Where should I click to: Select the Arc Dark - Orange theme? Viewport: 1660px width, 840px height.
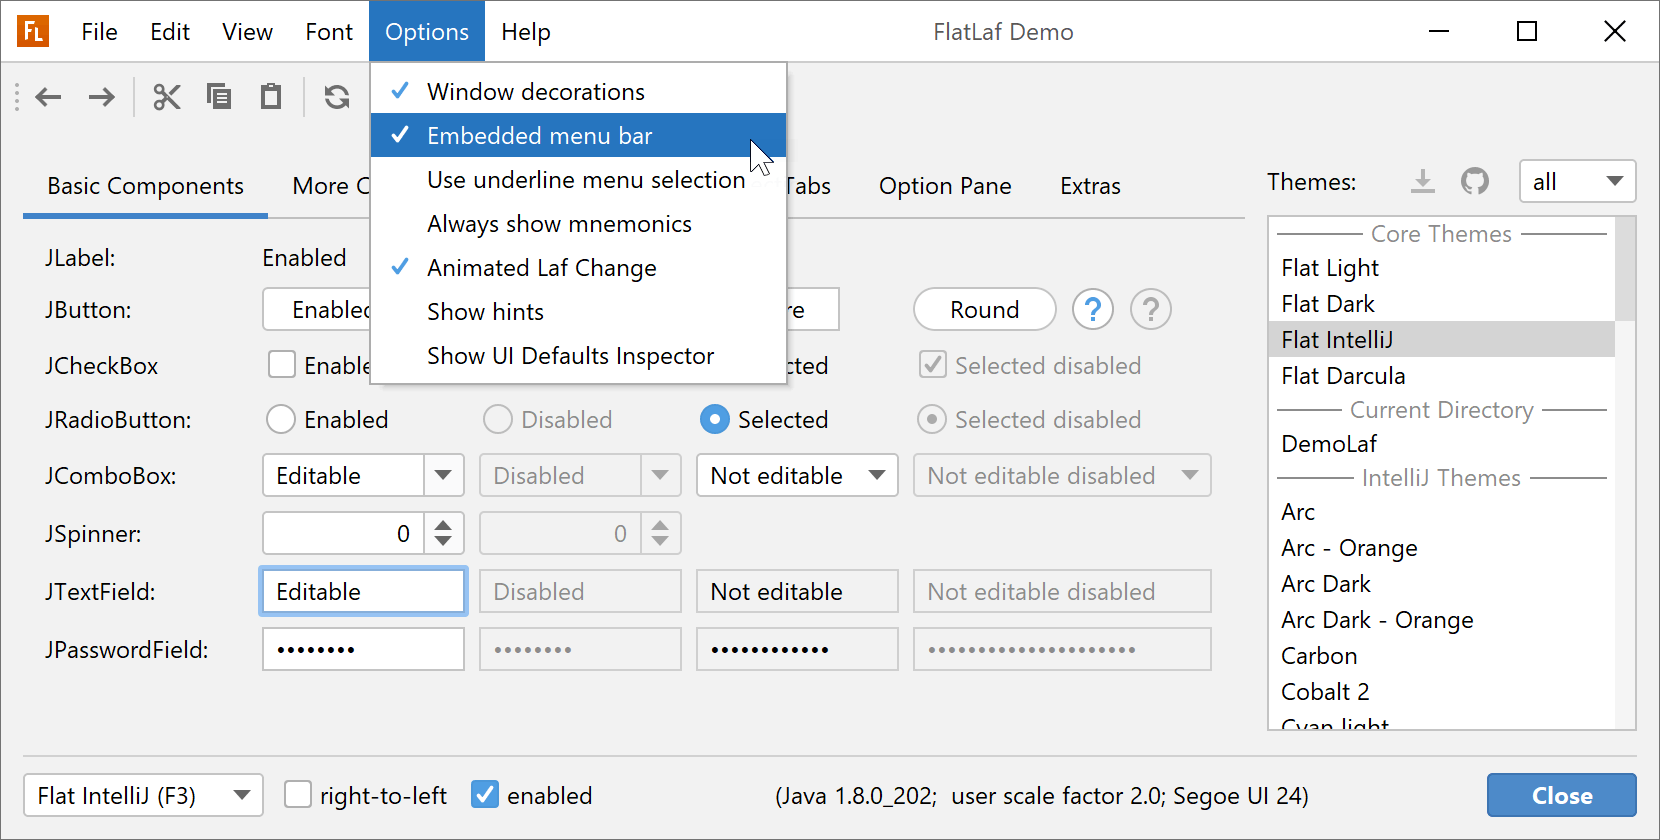[x=1441, y=619]
